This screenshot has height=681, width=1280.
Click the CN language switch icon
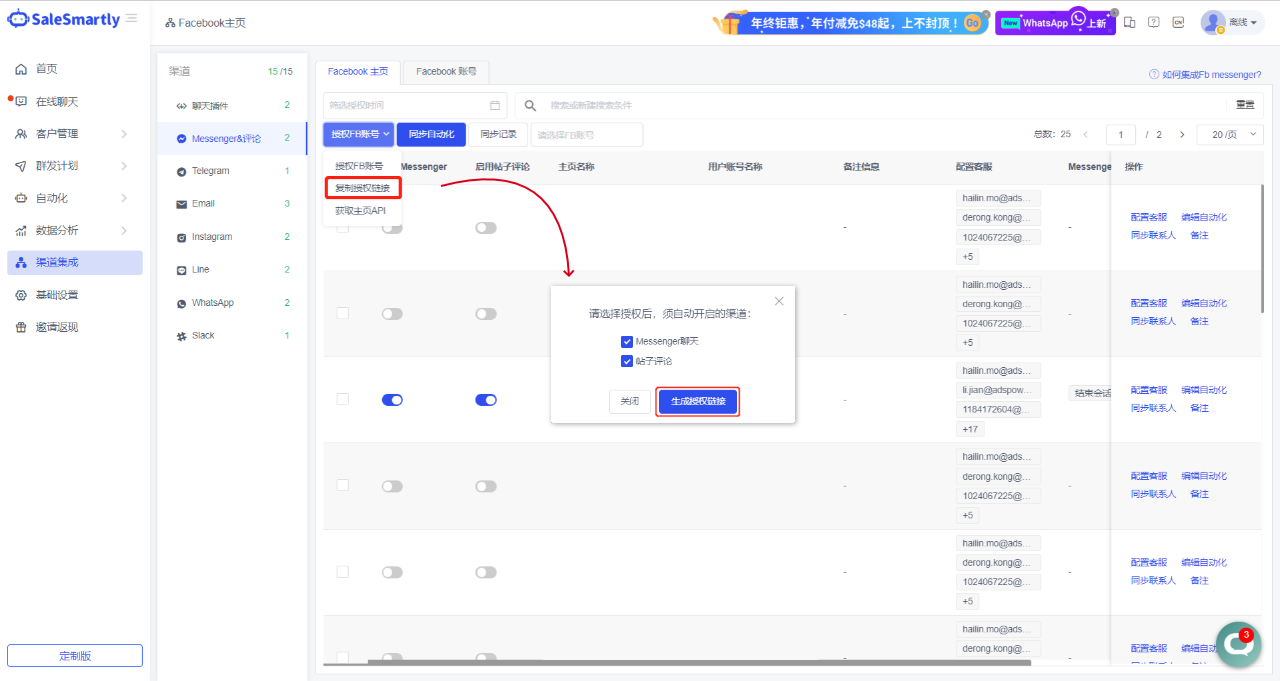point(1178,22)
